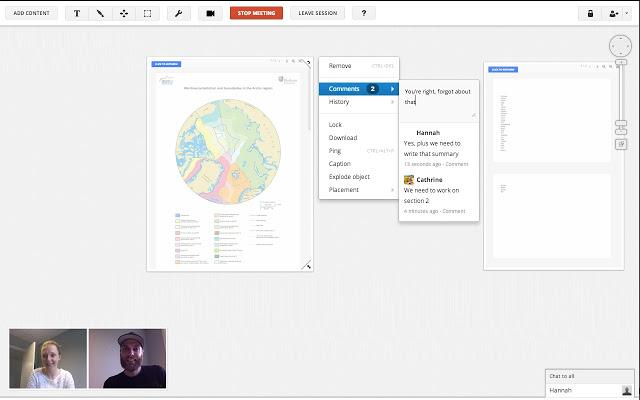Click the zoom slider handle
The height and width of the screenshot is (400, 640).
(x=621, y=123)
